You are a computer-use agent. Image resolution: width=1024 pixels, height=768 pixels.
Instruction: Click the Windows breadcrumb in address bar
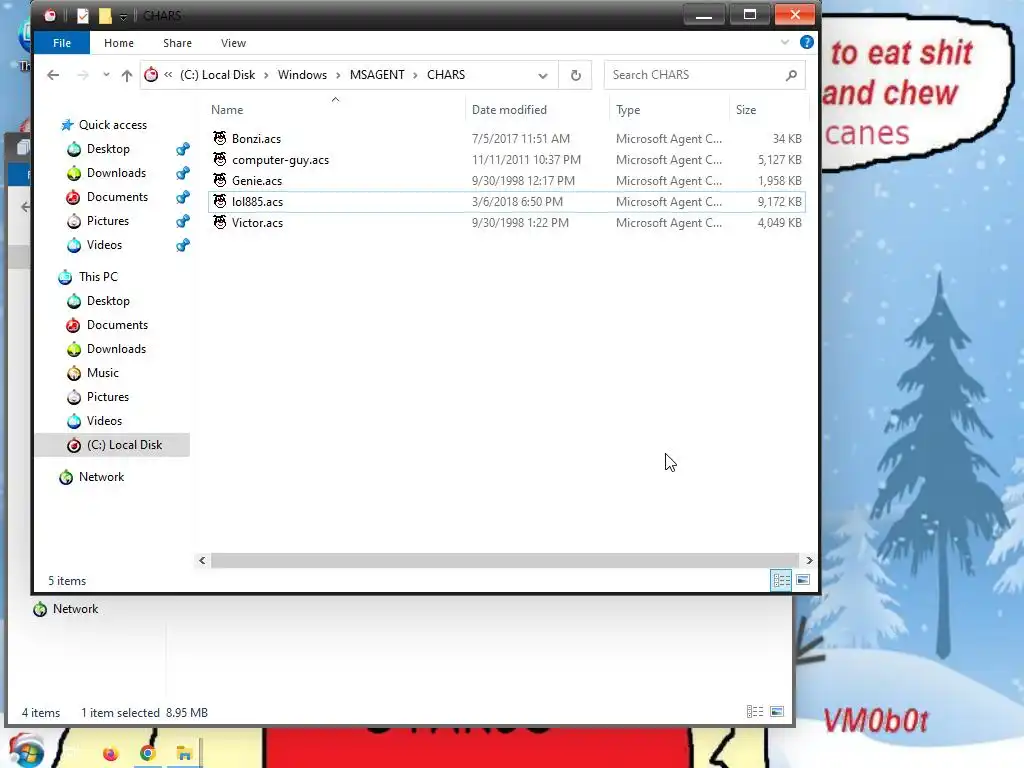point(302,75)
